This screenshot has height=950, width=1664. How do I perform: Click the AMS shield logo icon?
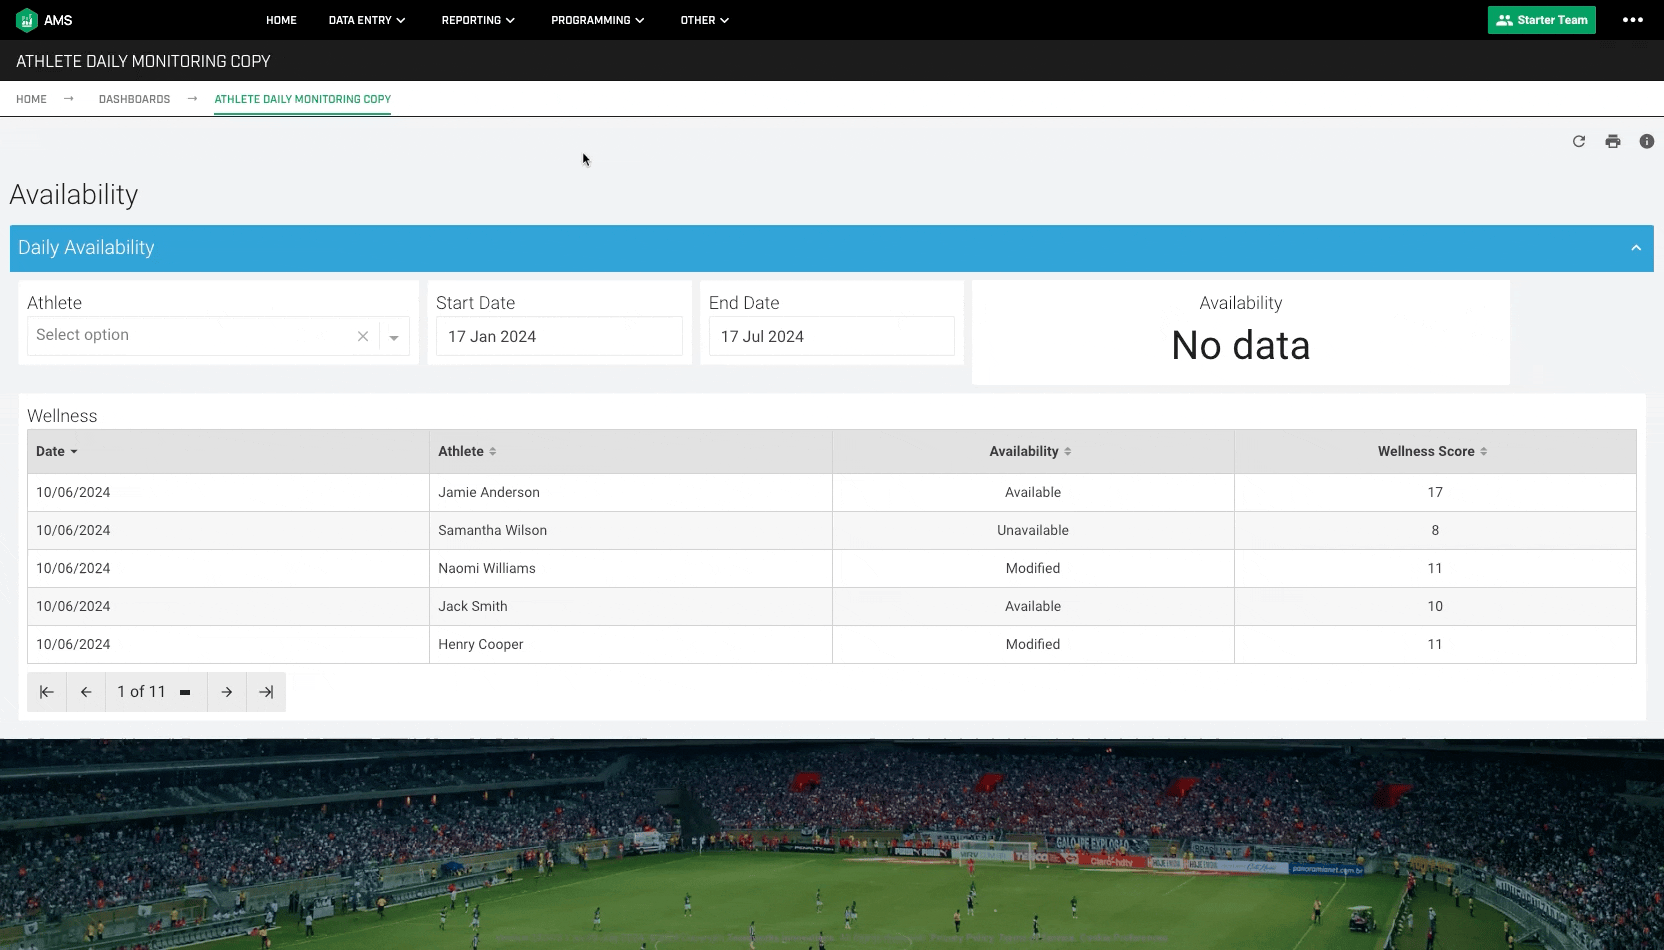(27, 20)
